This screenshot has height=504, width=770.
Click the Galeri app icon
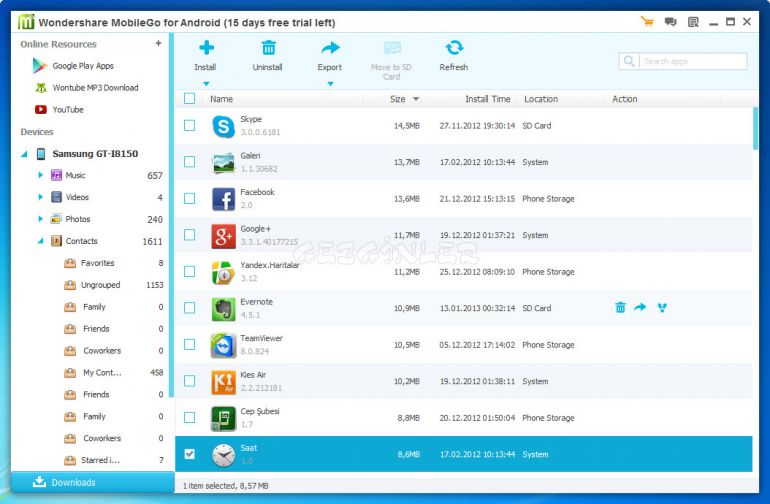(x=223, y=163)
